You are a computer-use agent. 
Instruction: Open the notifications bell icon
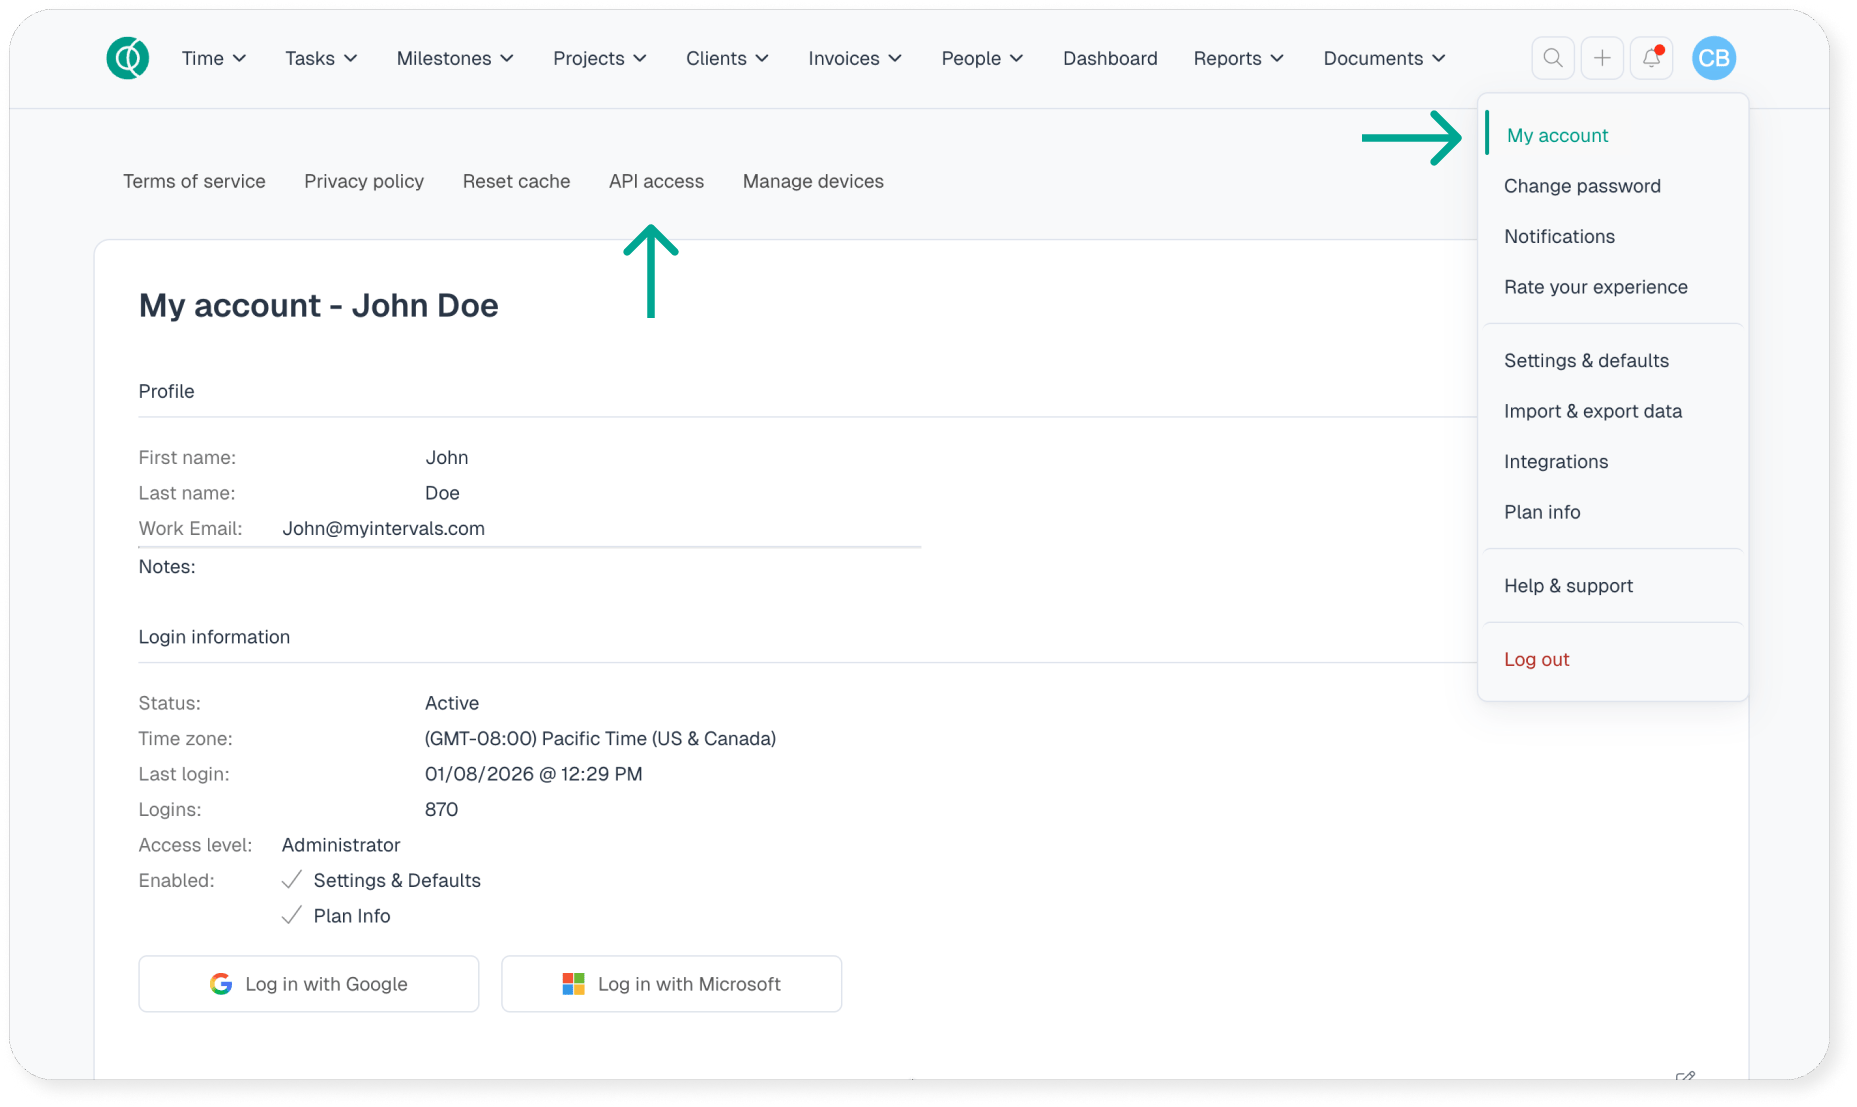[1651, 58]
